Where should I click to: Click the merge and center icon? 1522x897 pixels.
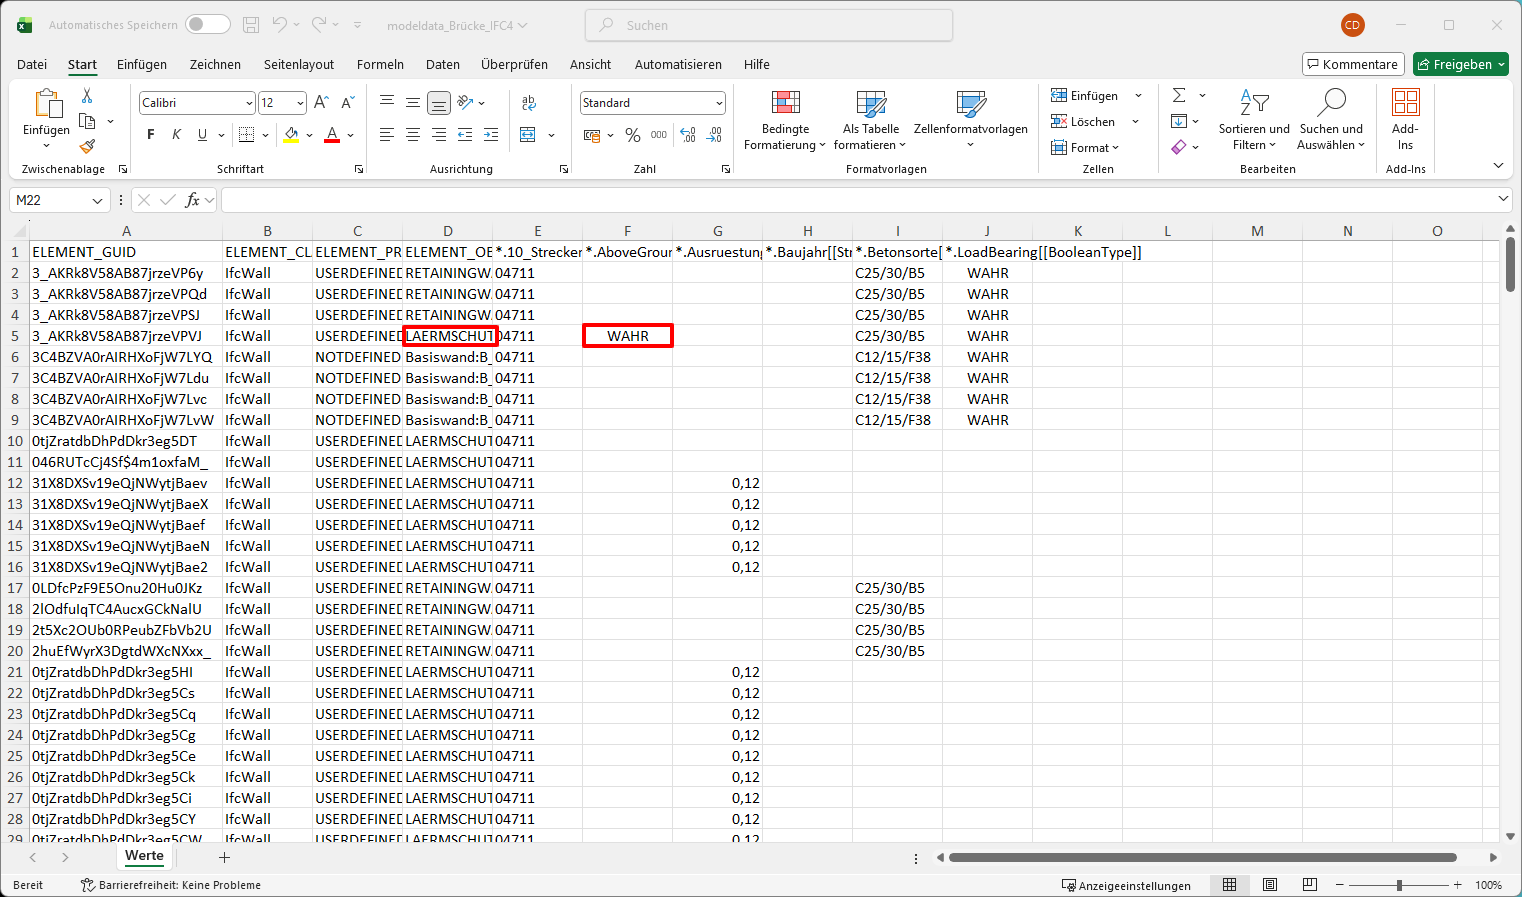click(528, 135)
